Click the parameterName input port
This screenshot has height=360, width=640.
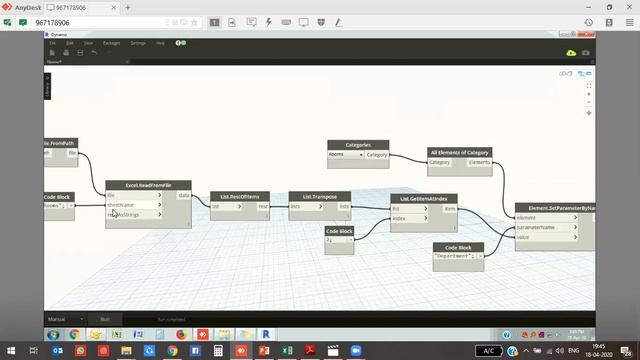coord(547,227)
